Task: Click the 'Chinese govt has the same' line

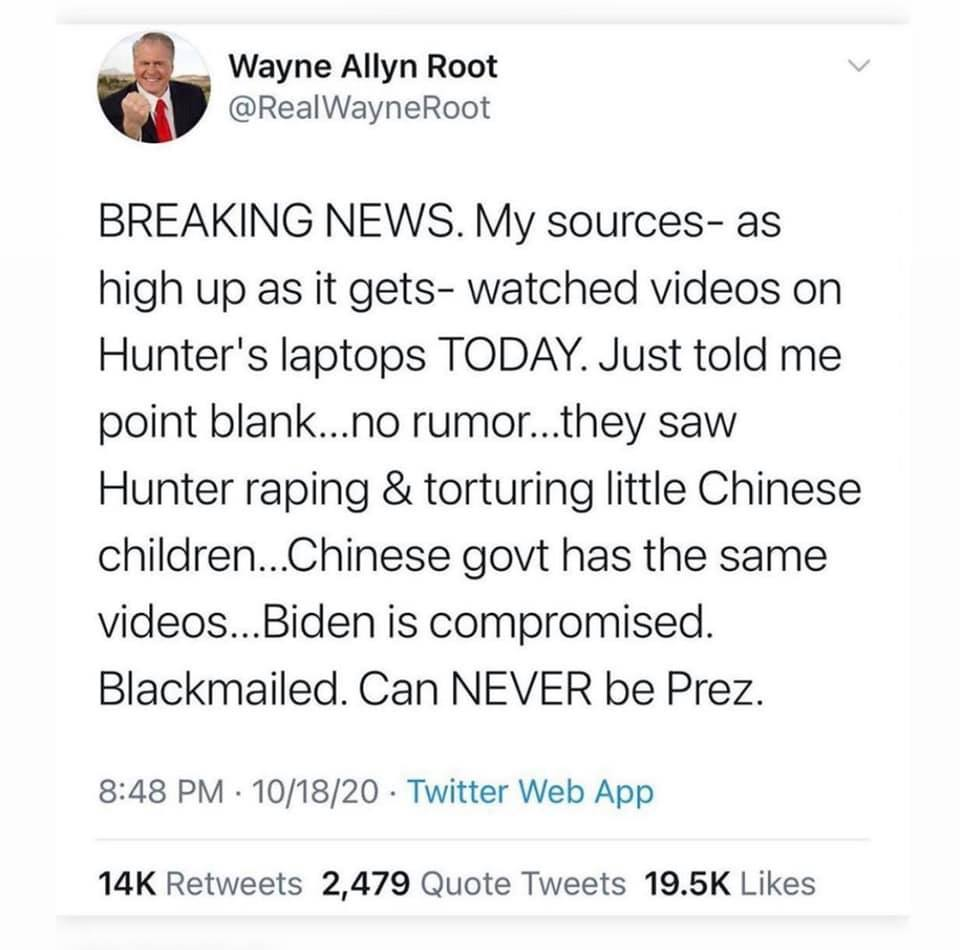Action: (x=462, y=556)
